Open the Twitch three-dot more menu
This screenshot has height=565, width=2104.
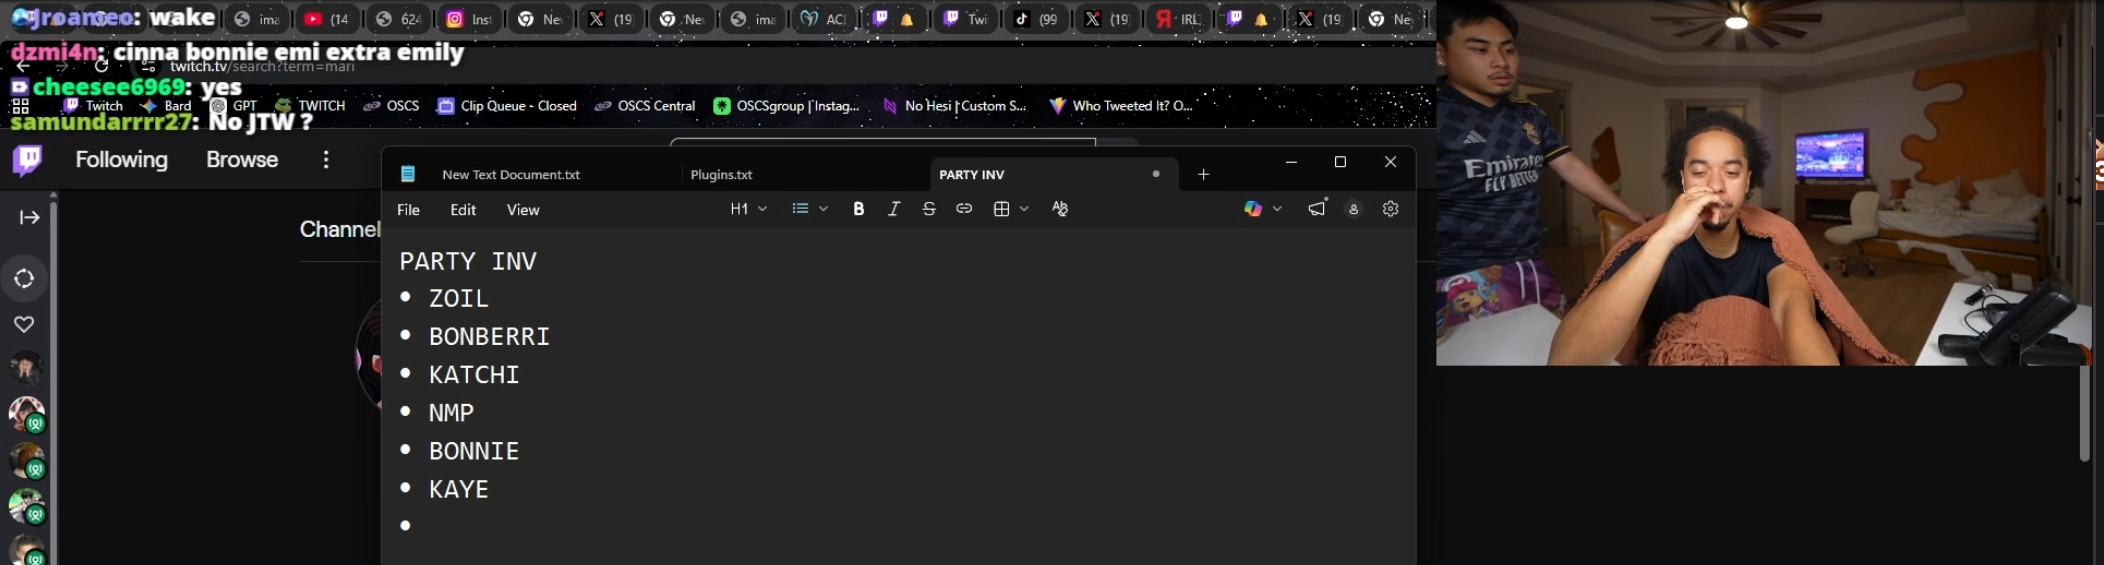[x=325, y=160]
